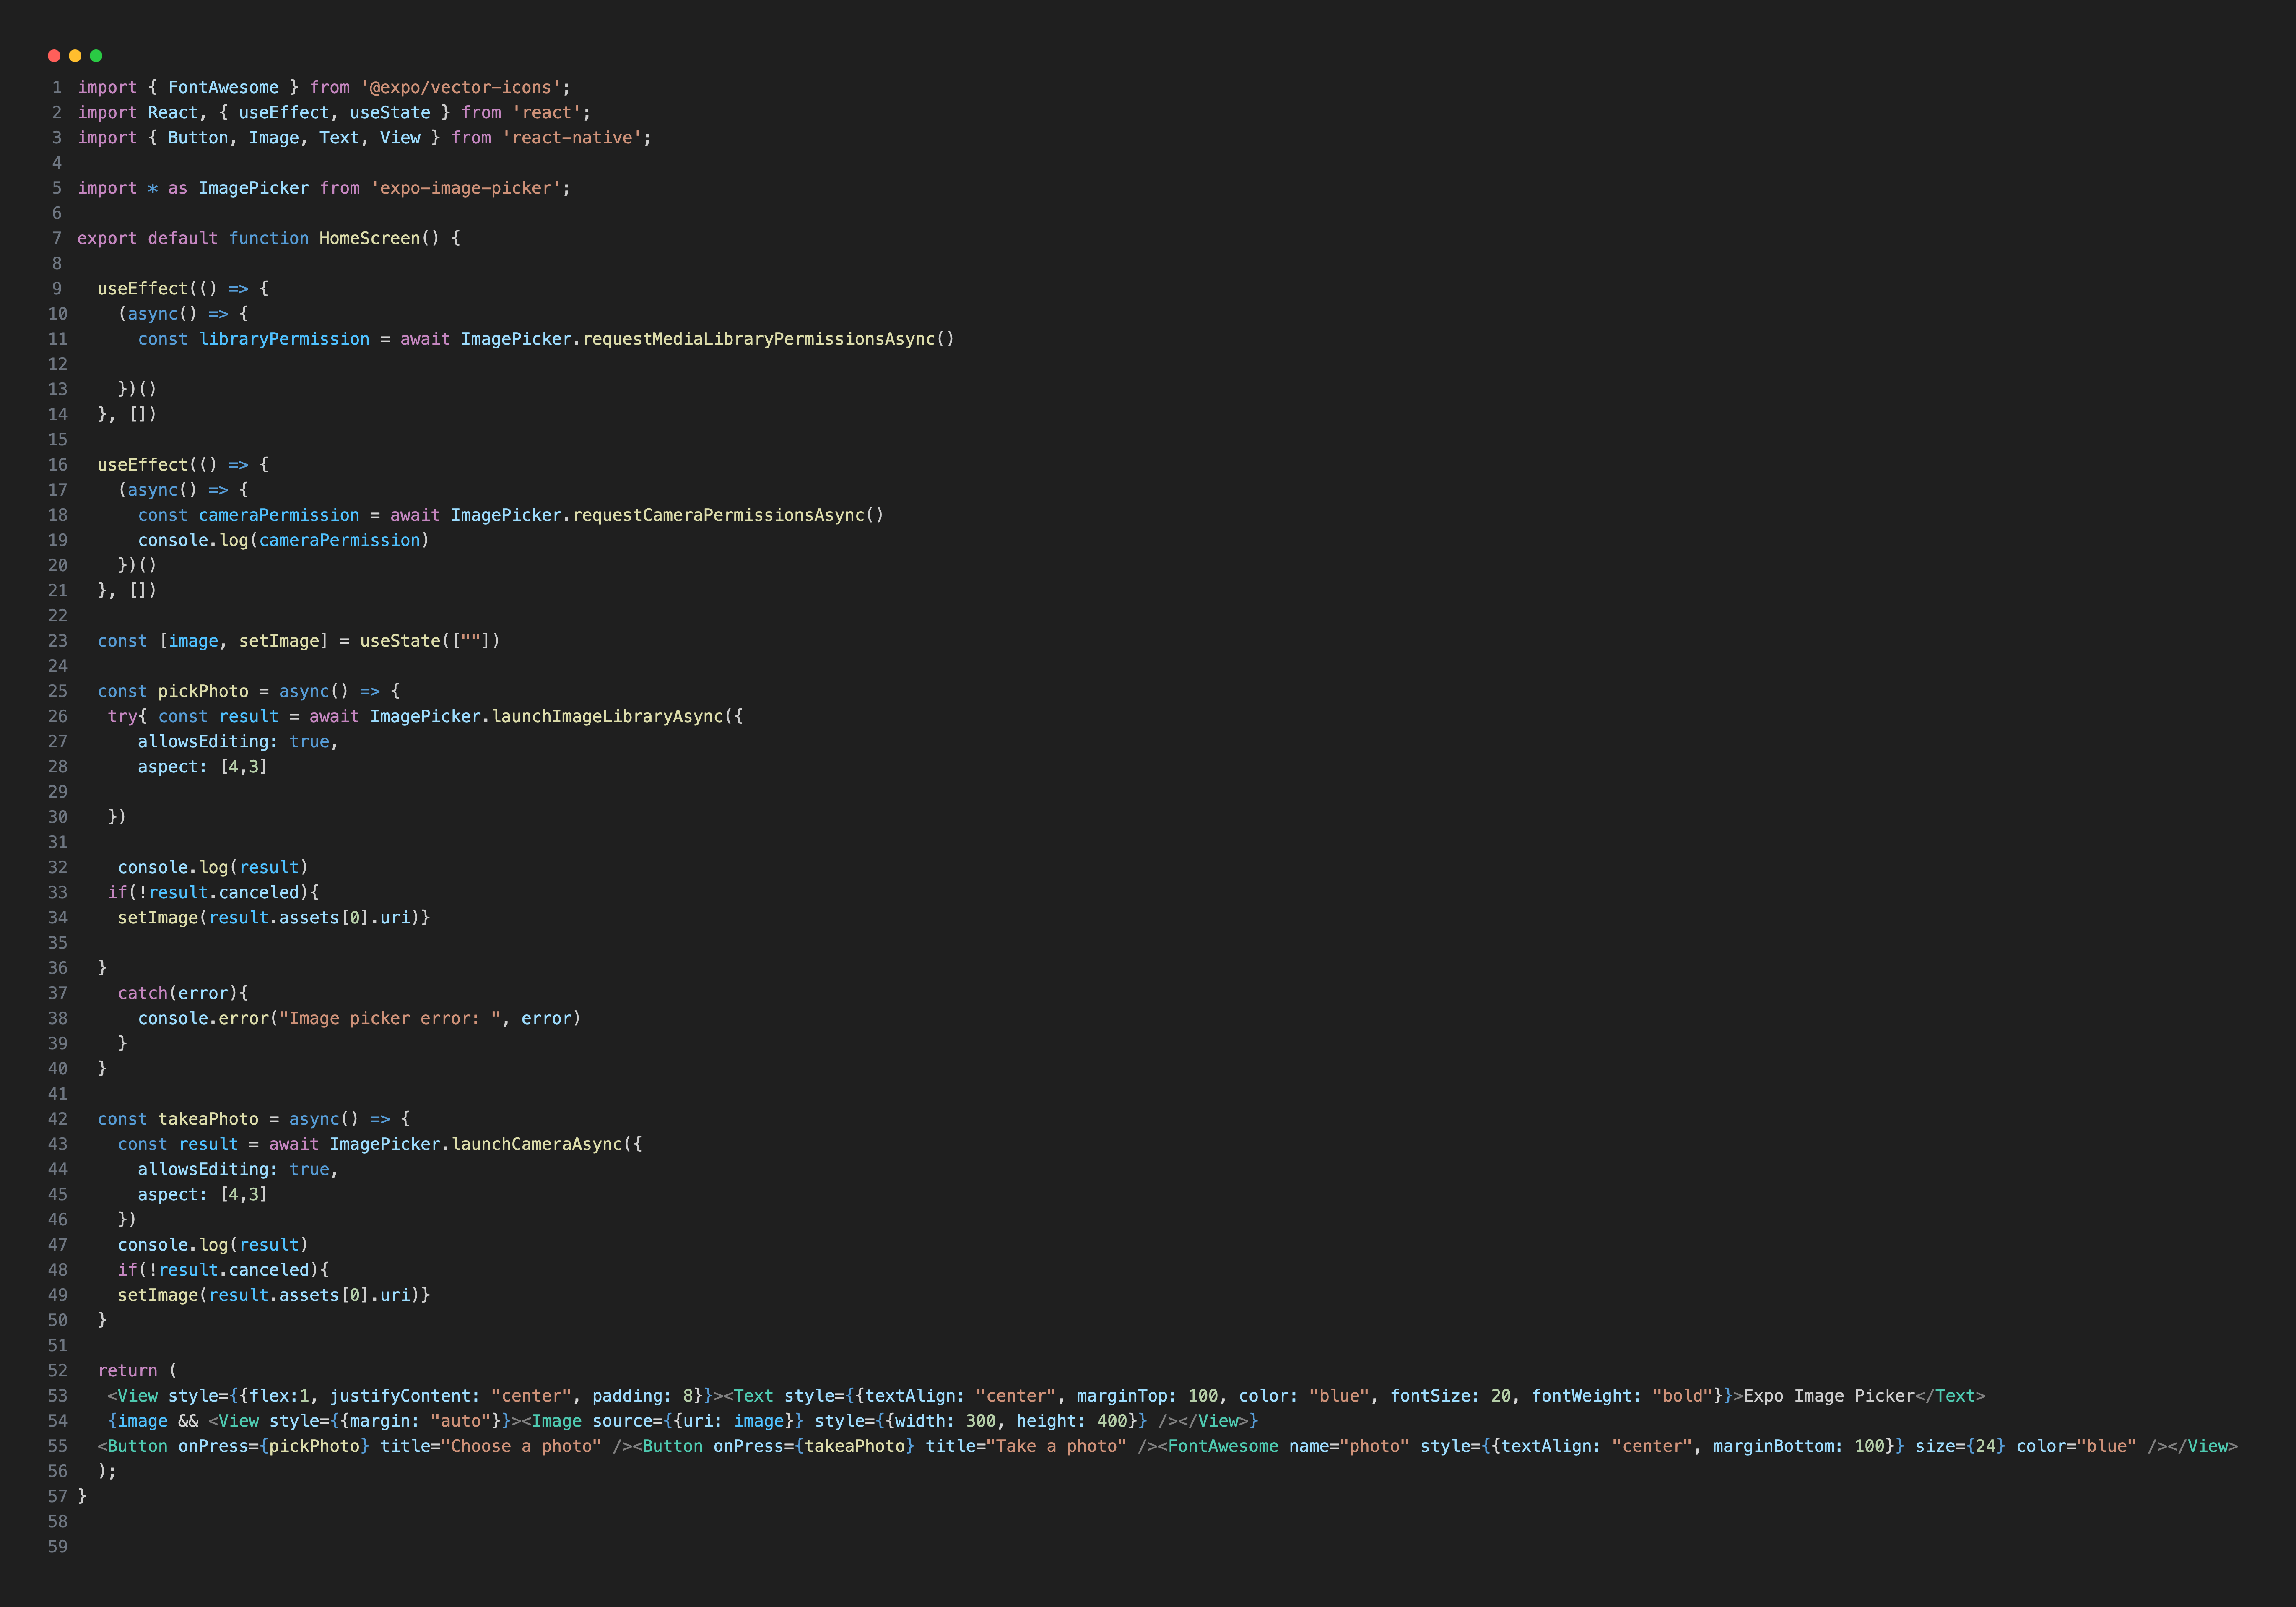
Task: Click the yellow minimize dot
Action: click(x=75, y=56)
